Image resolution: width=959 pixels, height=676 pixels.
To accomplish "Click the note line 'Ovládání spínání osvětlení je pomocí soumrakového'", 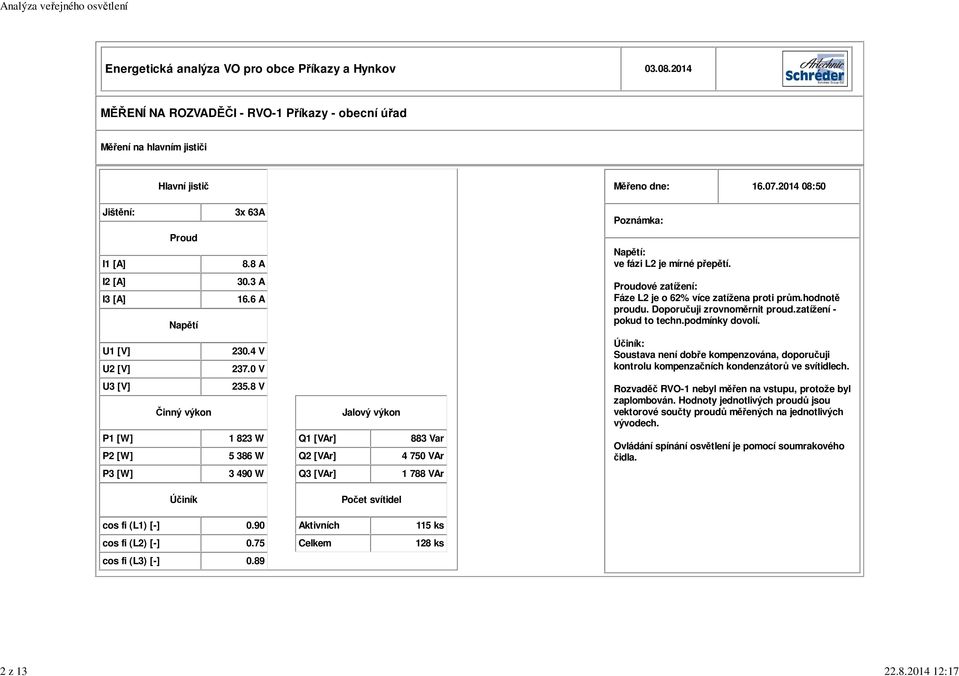I will pos(729,446).
